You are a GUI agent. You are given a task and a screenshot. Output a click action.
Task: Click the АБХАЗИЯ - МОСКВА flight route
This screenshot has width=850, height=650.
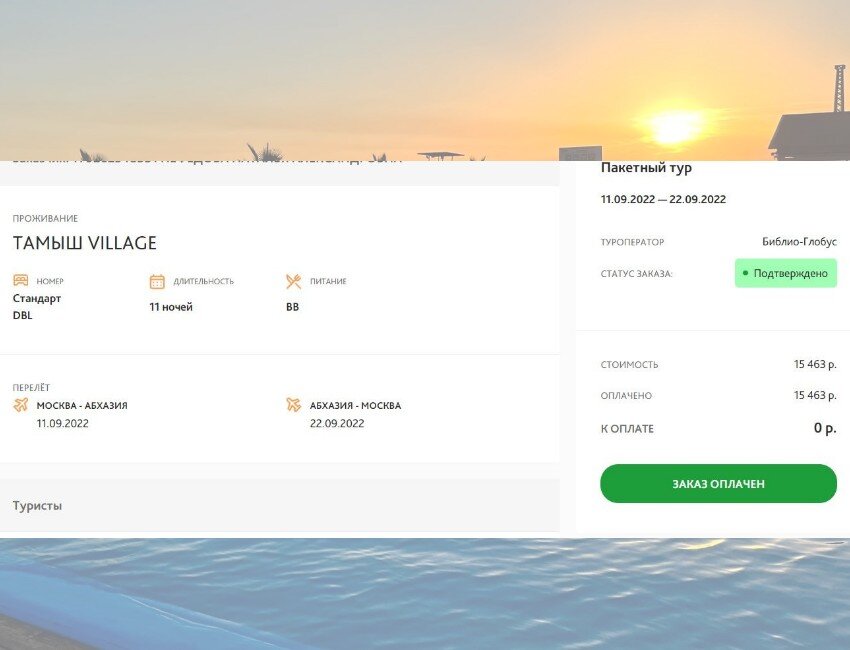355,406
